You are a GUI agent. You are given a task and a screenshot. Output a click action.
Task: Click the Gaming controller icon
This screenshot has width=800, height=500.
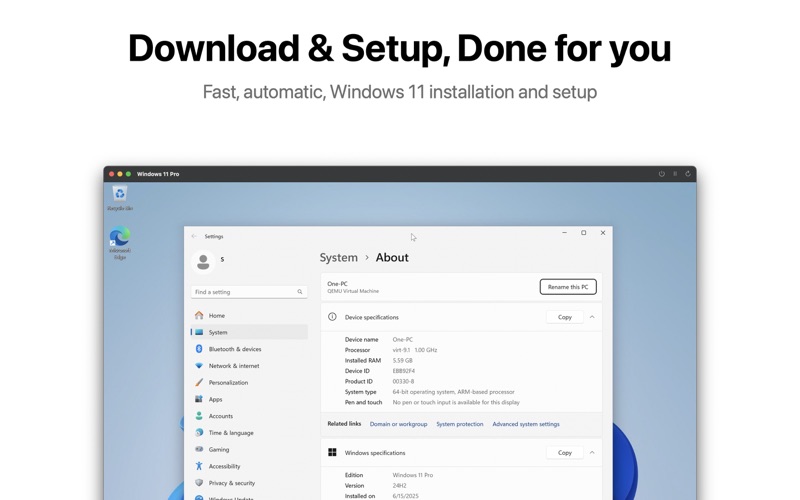pyautogui.click(x=199, y=449)
